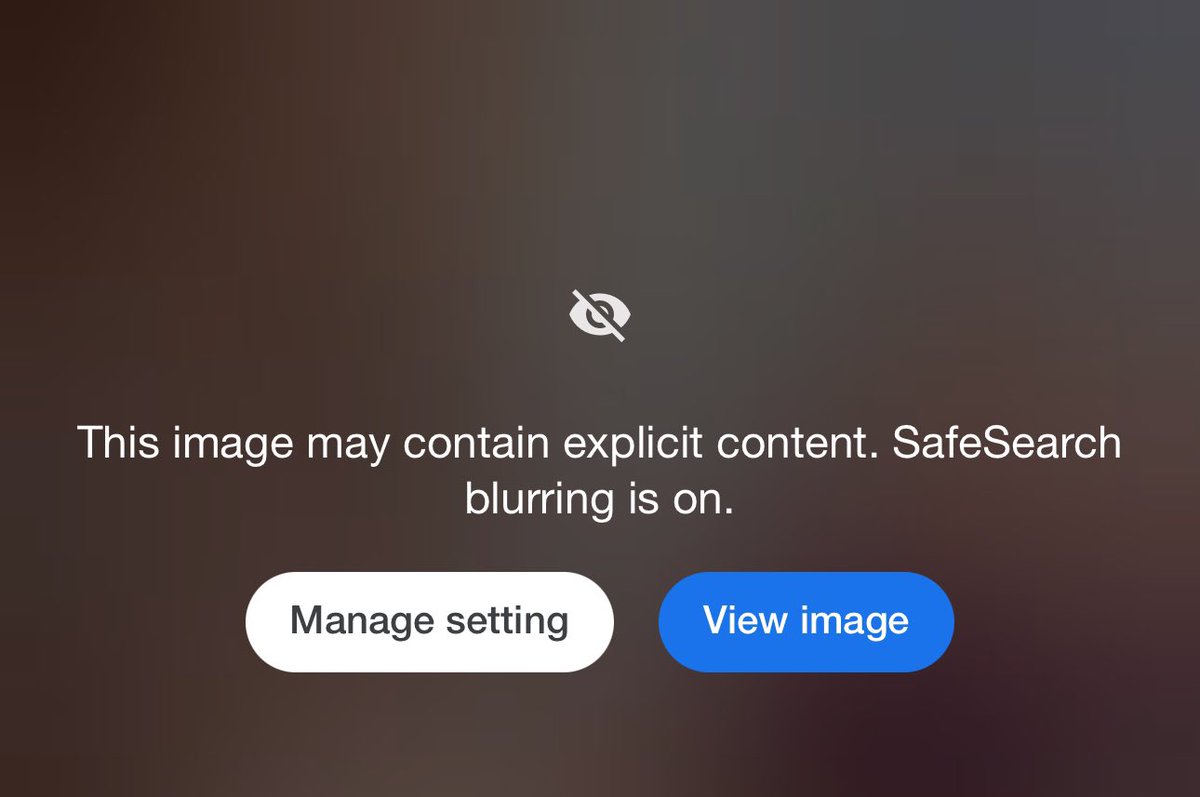The width and height of the screenshot is (1200, 797).
Task: Click the blue View image pill
Action: point(806,621)
